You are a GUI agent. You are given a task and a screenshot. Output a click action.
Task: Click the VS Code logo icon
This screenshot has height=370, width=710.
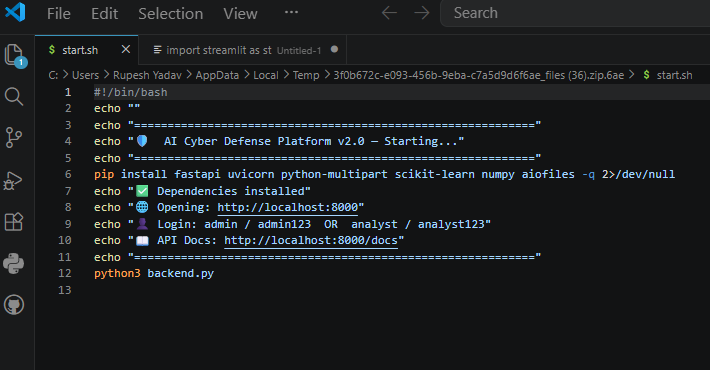coord(15,12)
